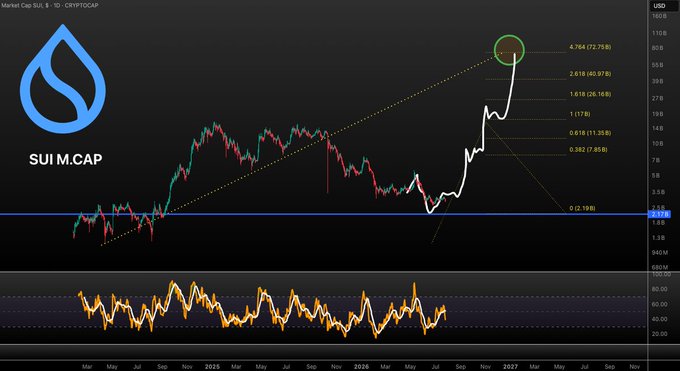Click the 55B price axis value
Viewport: 680px width, 371px height.
tap(658, 65)
